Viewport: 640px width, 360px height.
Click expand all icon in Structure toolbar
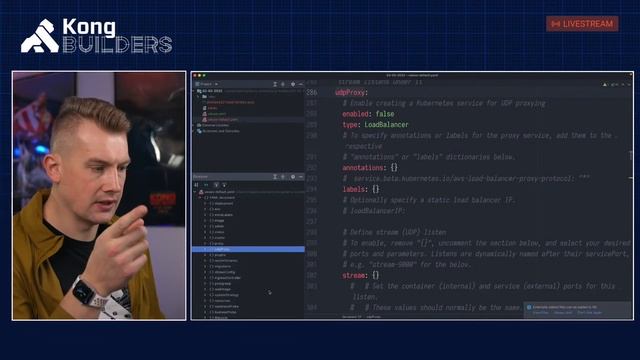(216, 185)
